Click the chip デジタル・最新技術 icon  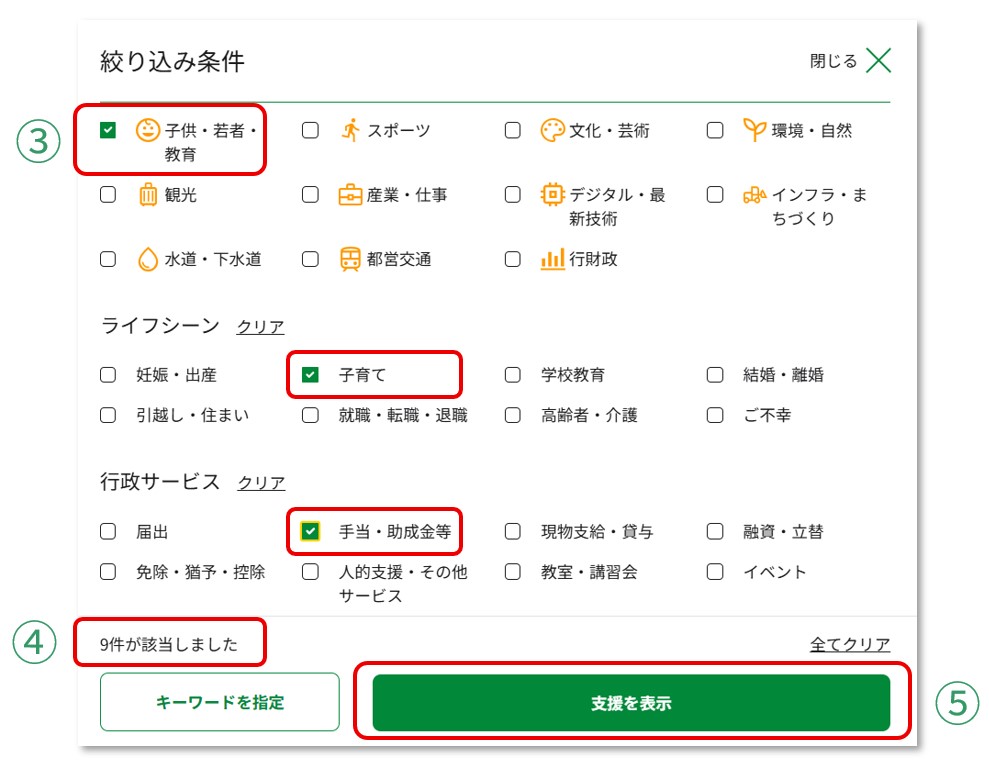tap(552, 195)
